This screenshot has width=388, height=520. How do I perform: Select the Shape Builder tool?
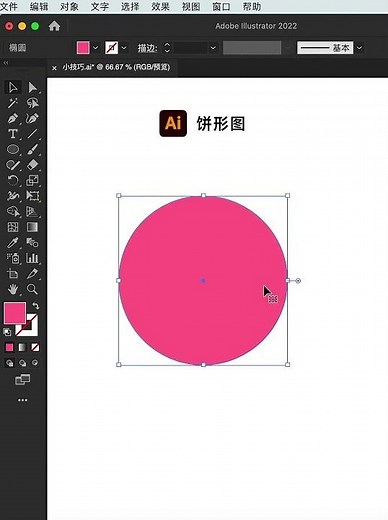tap(13, 211)
